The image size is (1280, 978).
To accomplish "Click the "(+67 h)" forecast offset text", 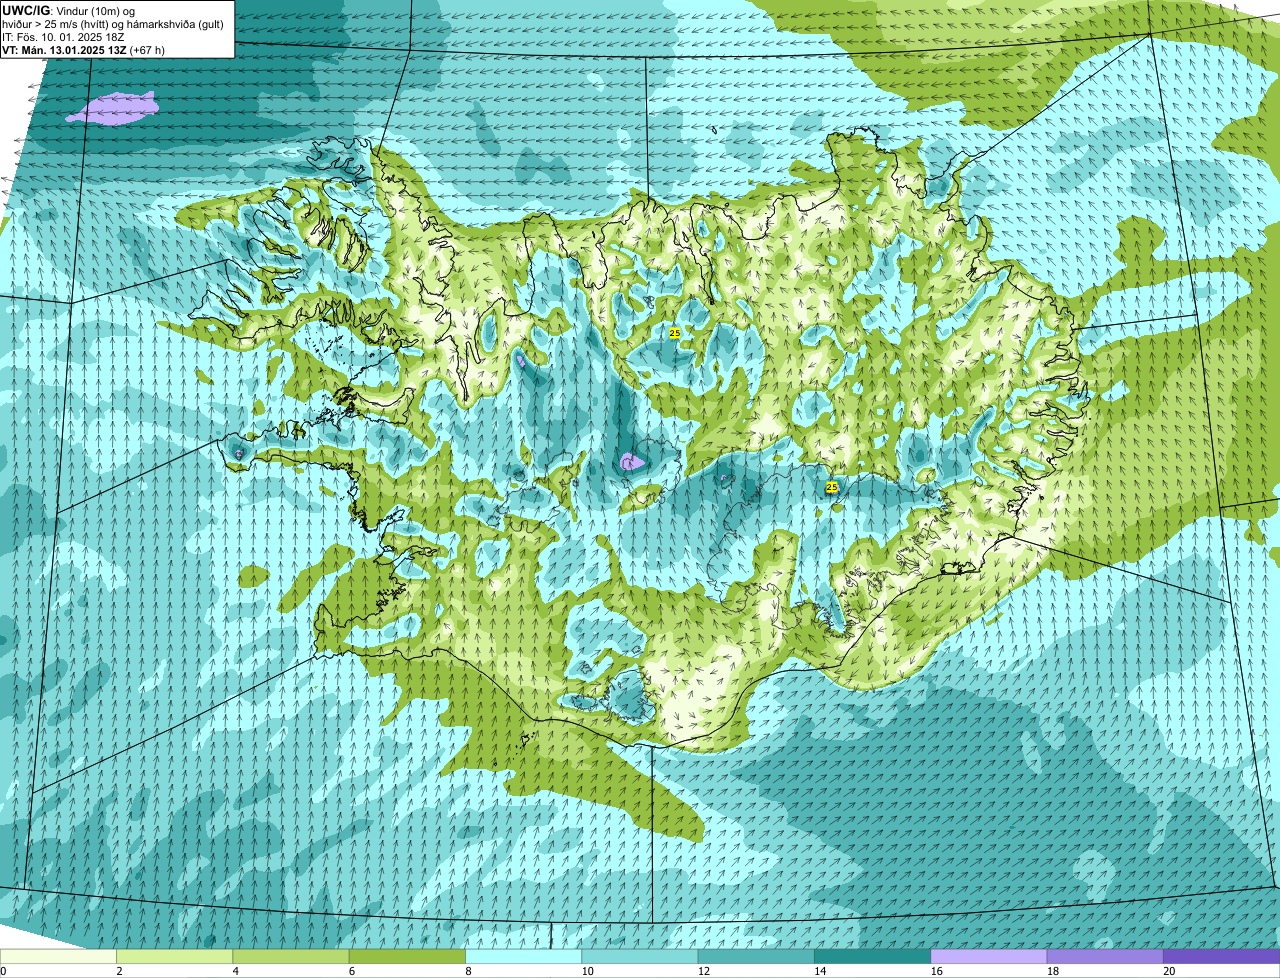I will coord(147,49).
